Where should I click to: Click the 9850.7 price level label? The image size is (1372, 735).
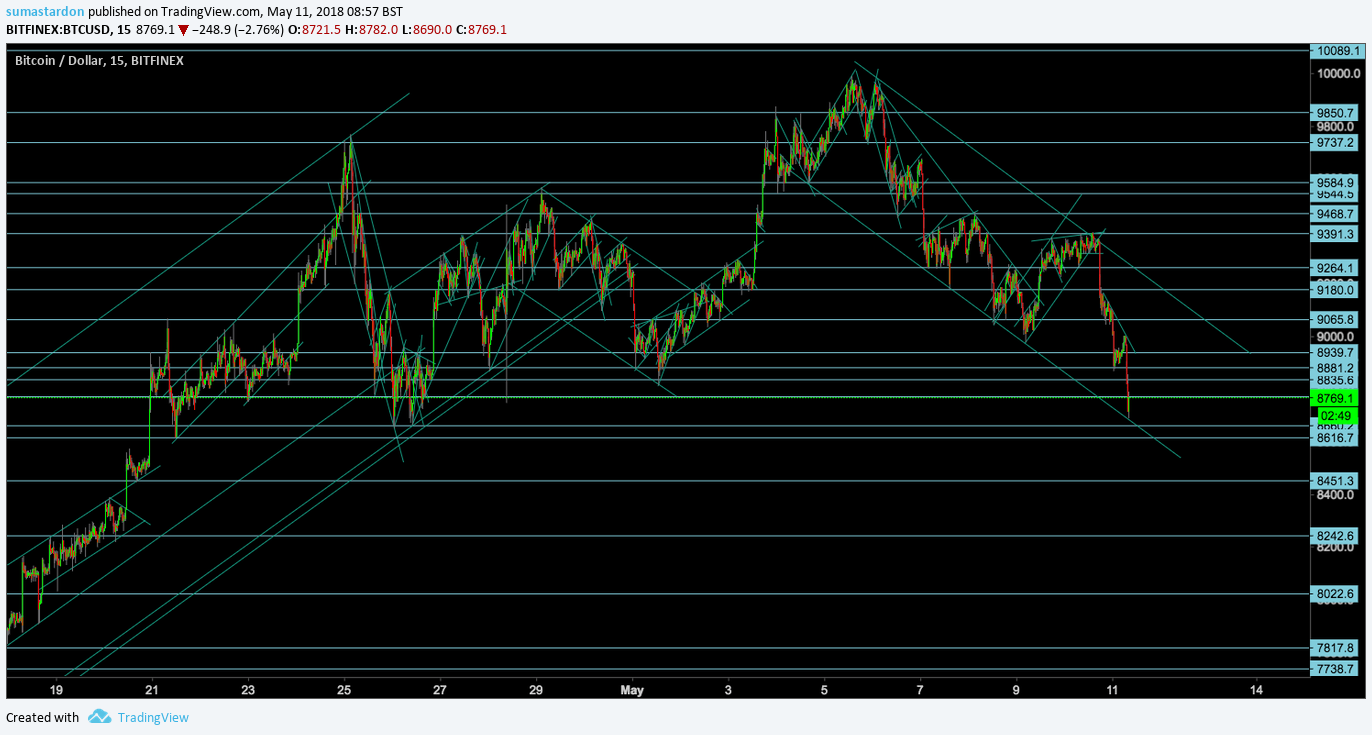(1336, 113)
